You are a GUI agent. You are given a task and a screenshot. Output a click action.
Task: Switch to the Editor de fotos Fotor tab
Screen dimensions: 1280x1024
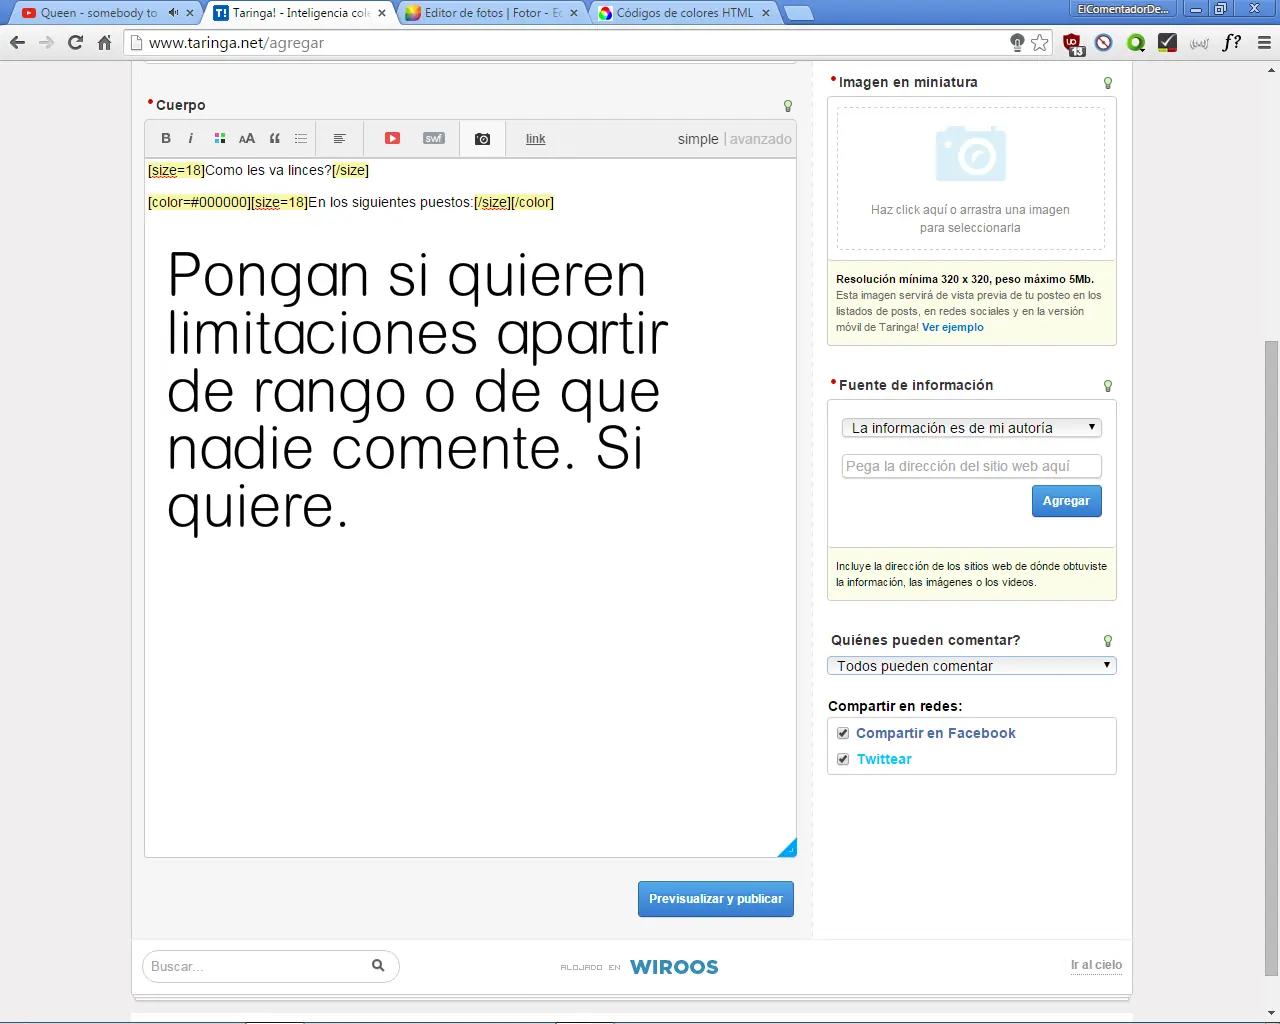494,13
